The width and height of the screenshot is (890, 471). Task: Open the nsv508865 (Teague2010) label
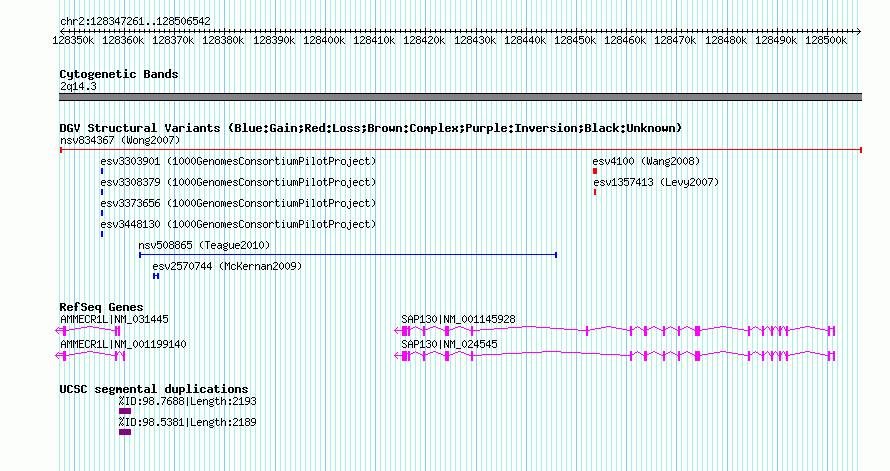(x=204, y=245)
